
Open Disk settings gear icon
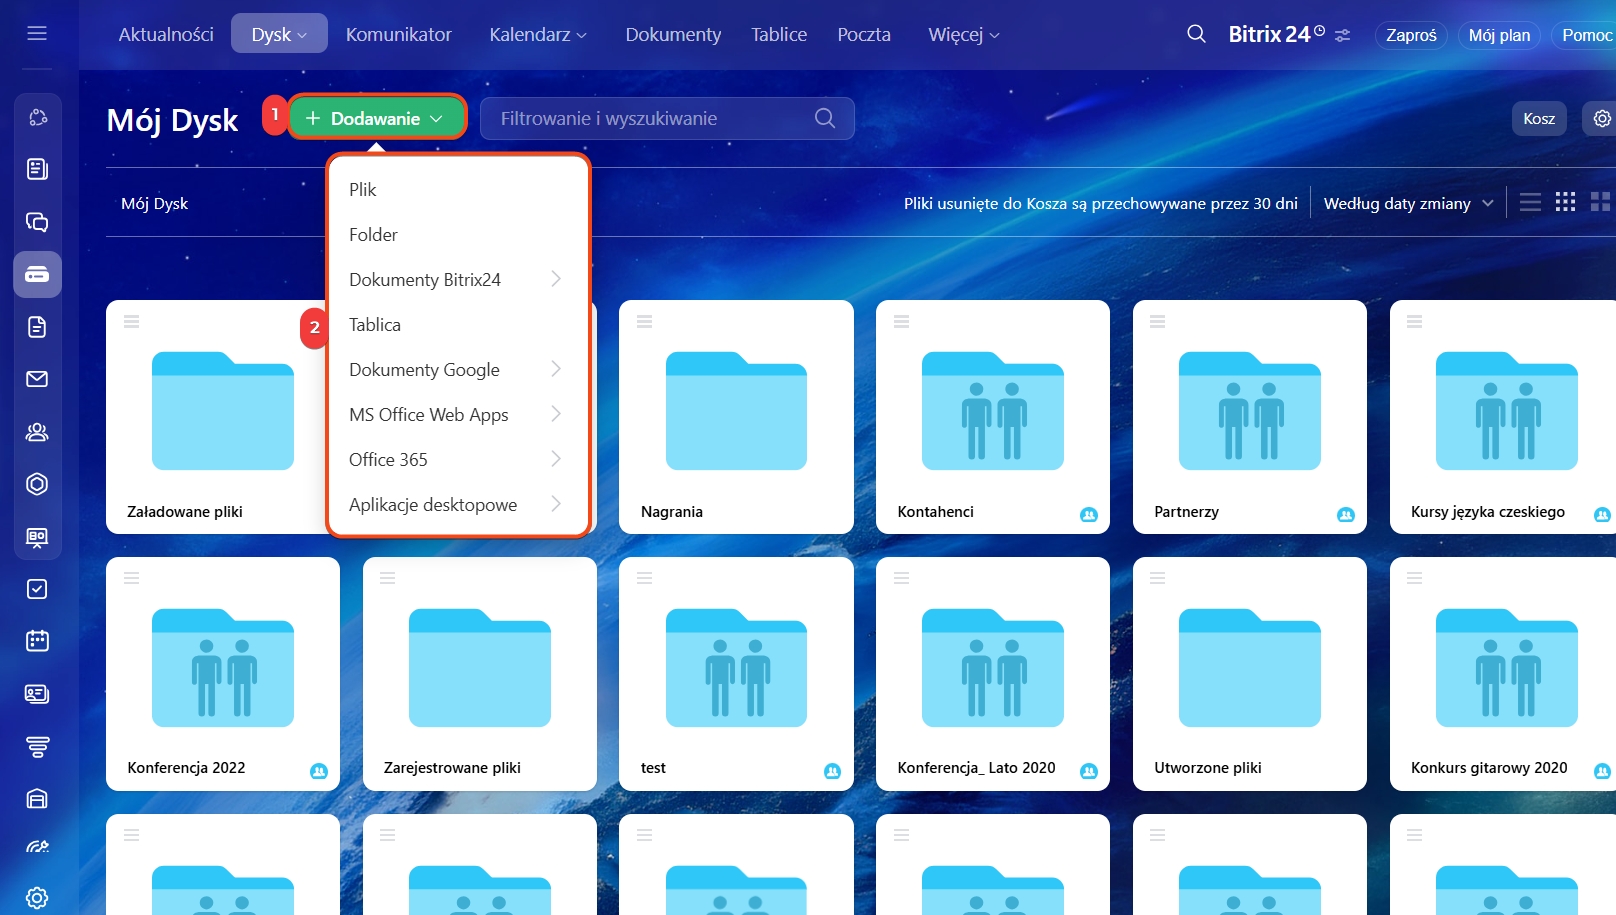click(1602, 119)
